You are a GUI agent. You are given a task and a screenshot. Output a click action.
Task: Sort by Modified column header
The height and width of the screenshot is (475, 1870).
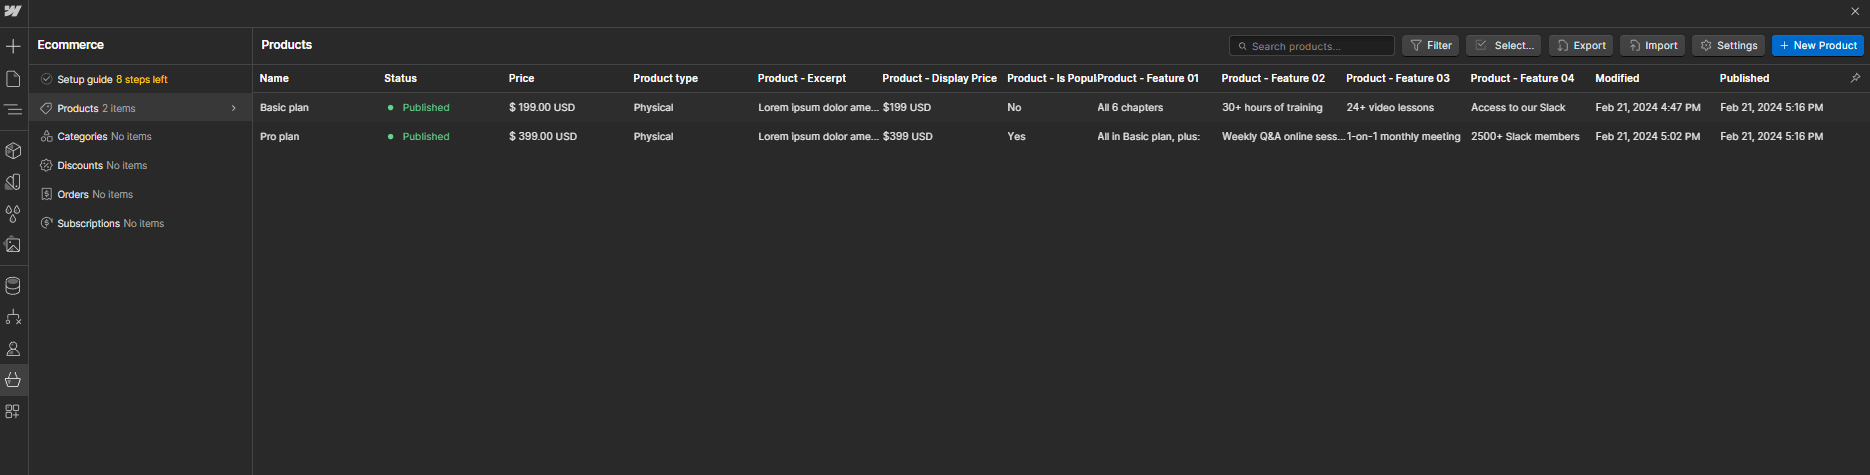click(x=1617, y=78)
